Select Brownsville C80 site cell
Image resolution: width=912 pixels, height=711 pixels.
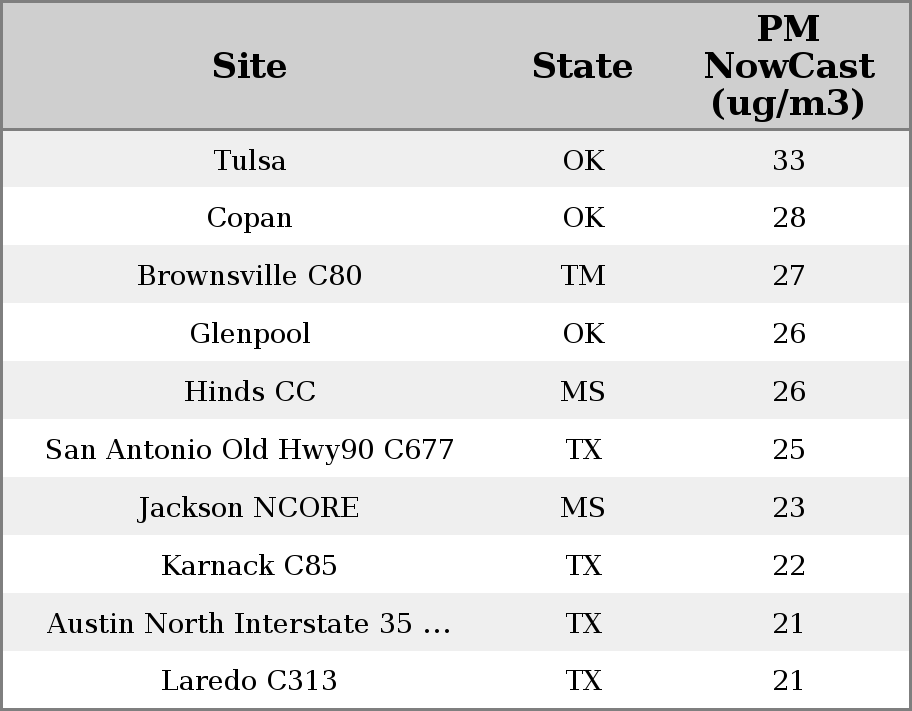pyautogui.click(x=250, y=276)
